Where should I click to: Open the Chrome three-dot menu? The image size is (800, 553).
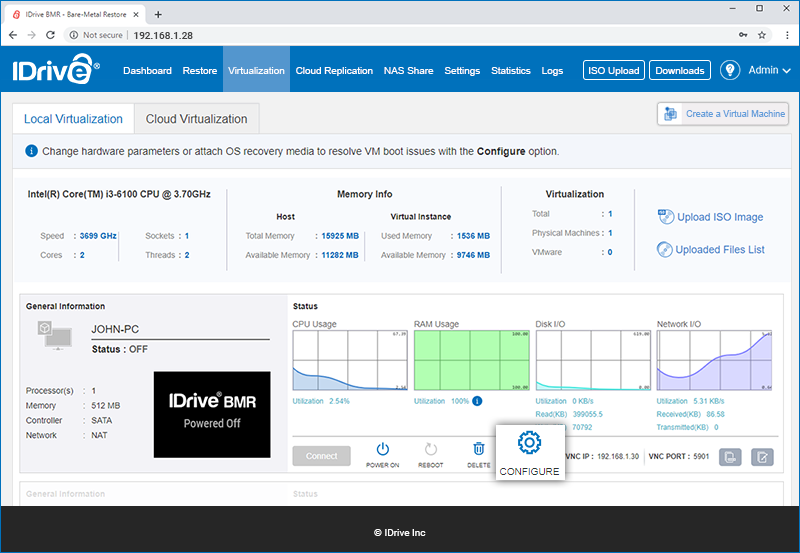tap(787, 35)
